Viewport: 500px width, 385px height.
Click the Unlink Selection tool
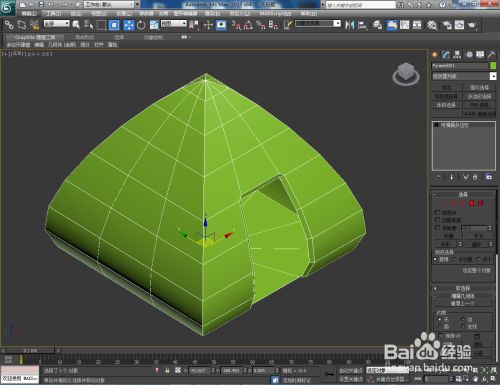(22, 25)
